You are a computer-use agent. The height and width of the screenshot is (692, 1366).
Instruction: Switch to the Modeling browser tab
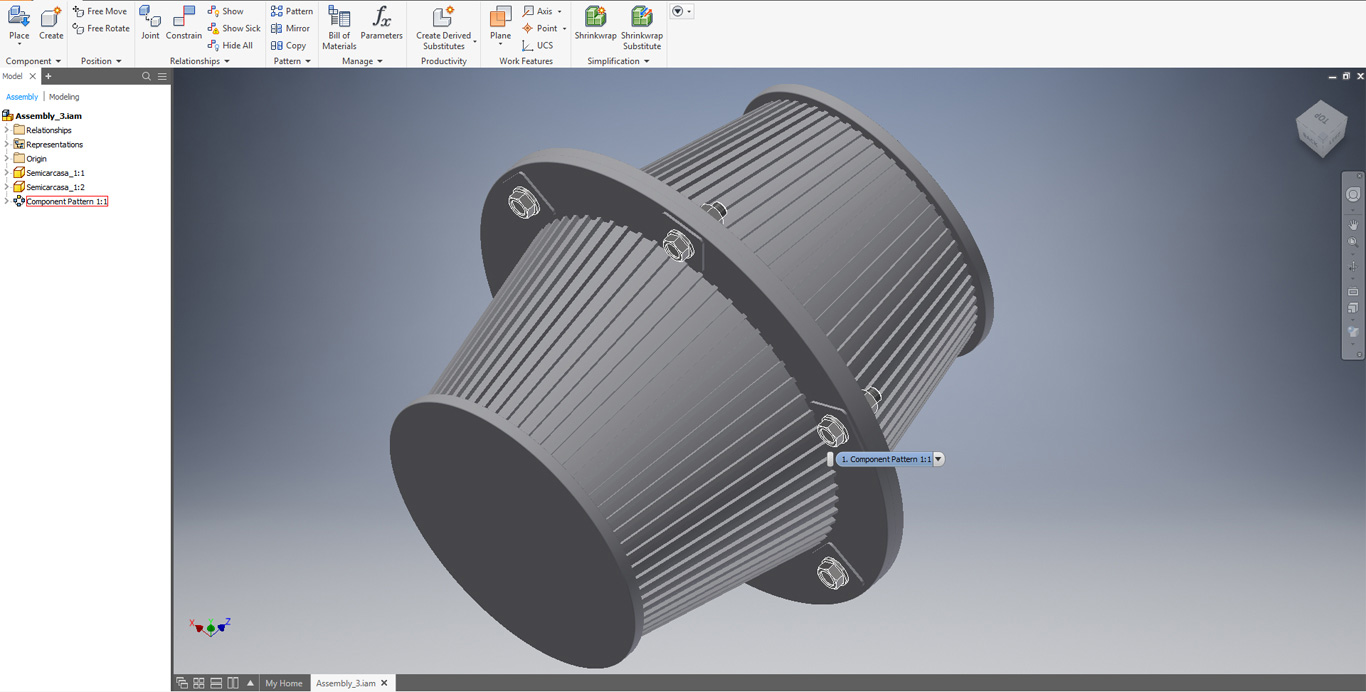(x=64, y=97)
